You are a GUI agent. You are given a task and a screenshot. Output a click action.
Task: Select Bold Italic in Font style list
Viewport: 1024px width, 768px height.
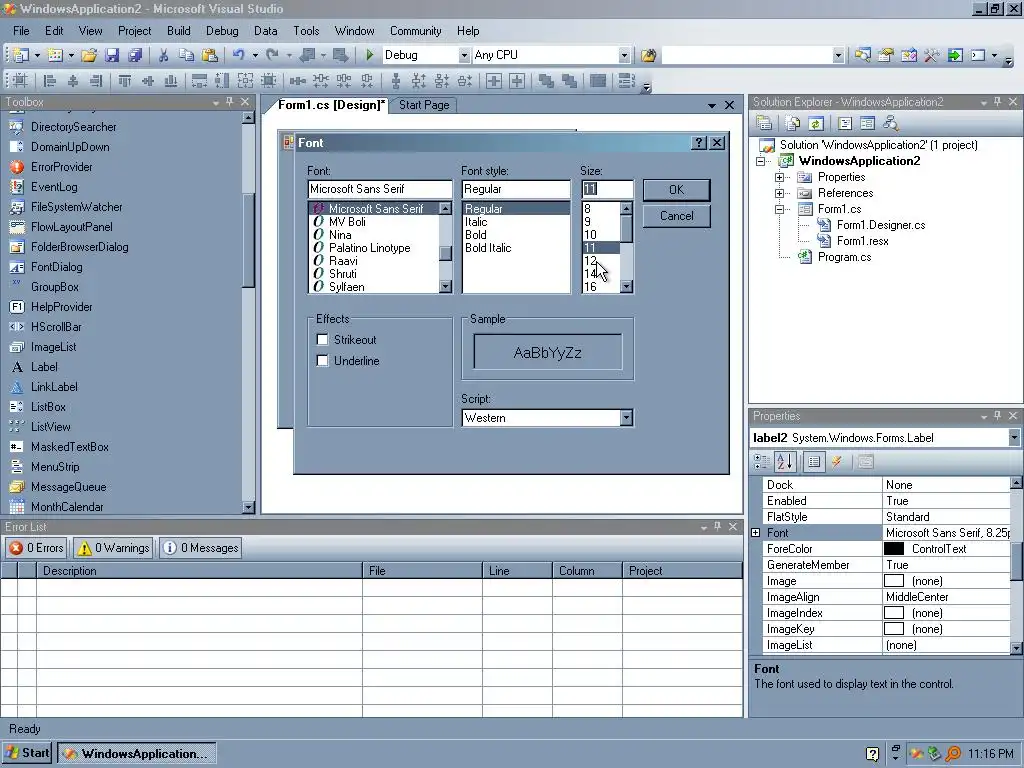pyautogui.click(x=488, y=248)
